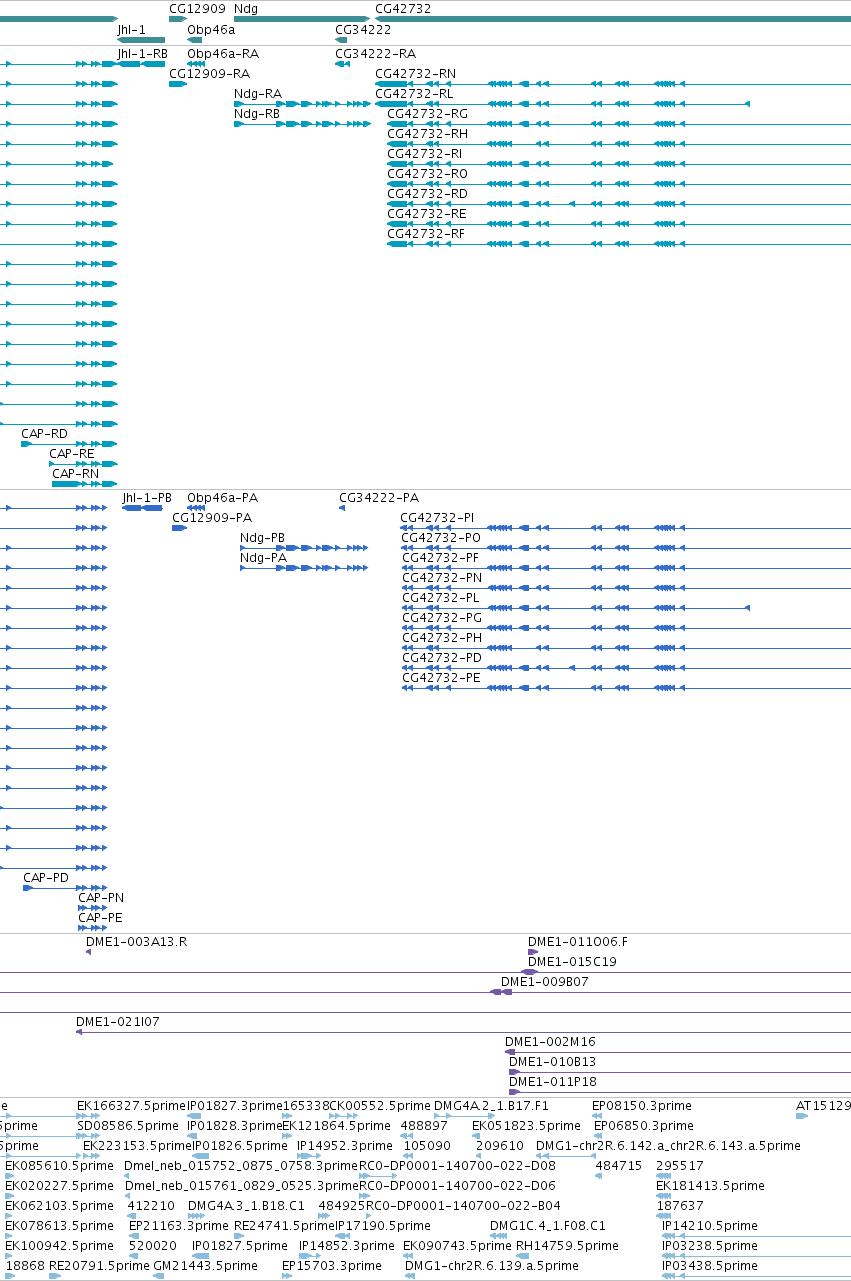Click EST EK181413.5prime

(x=710, y=1185)
